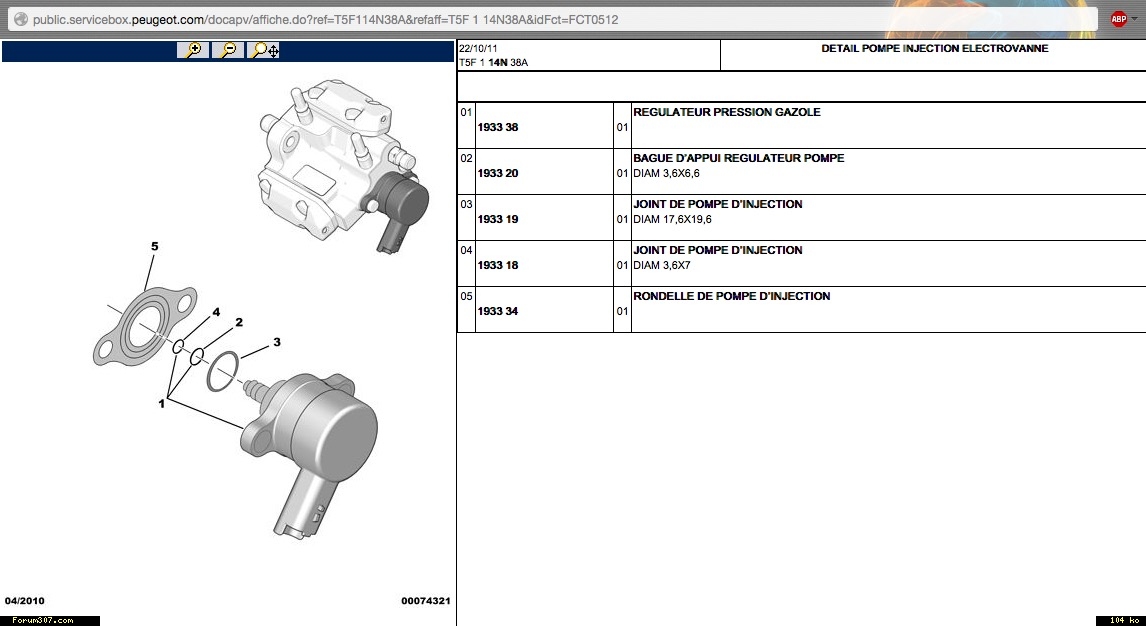
Task: Click callout number 1 on diagram
Action: [162, 403]
